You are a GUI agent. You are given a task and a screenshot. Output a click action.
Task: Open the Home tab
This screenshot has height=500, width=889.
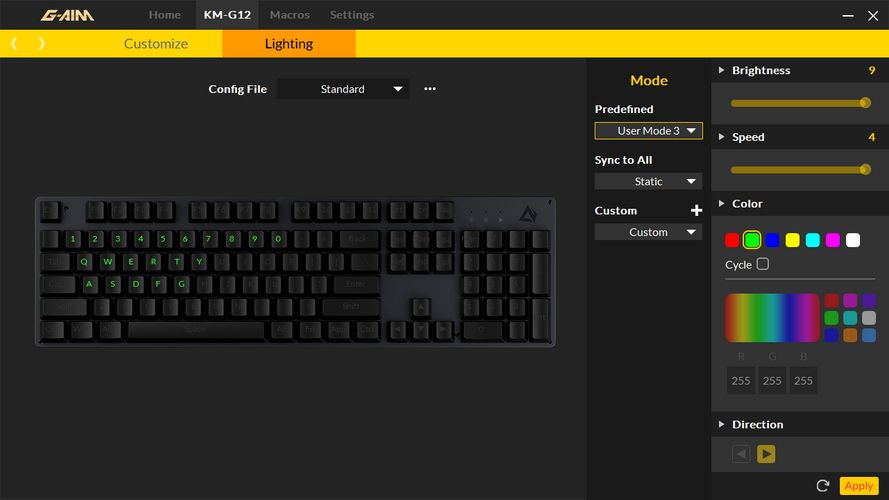(165, 15)
